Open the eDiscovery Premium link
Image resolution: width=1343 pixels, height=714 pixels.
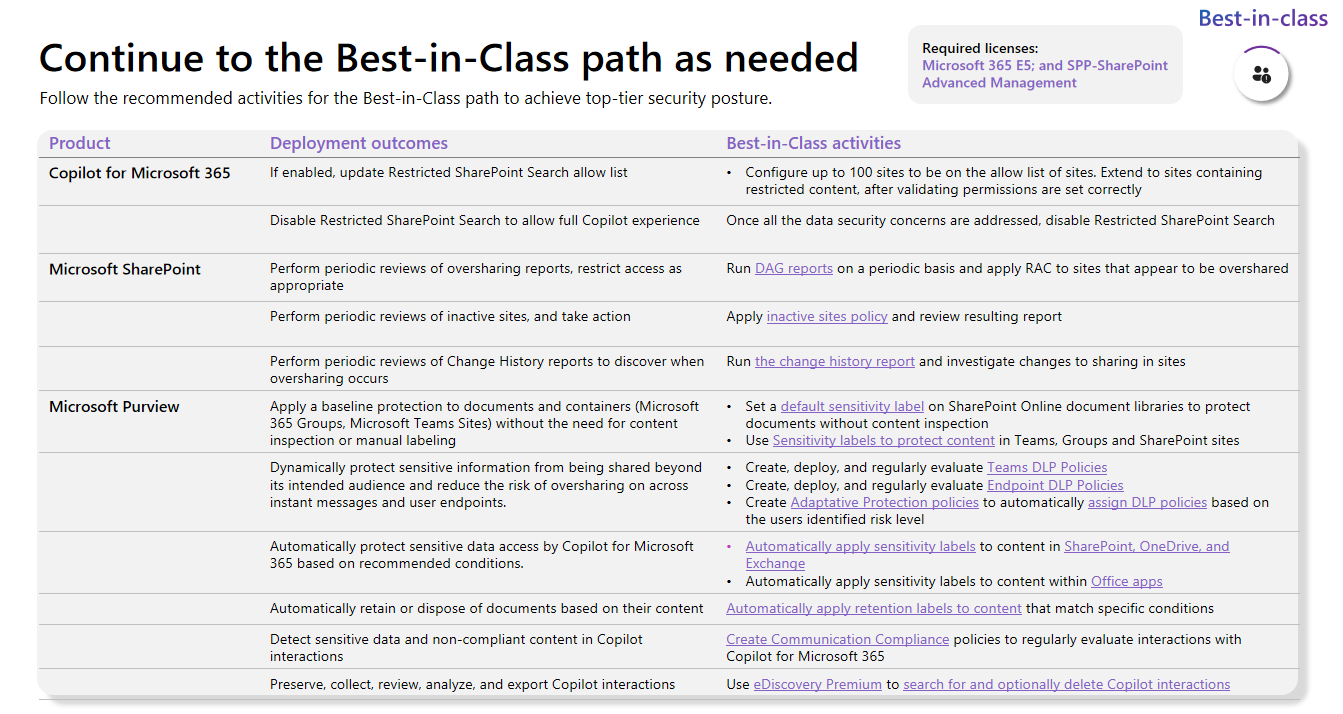[x=818, y=684]
